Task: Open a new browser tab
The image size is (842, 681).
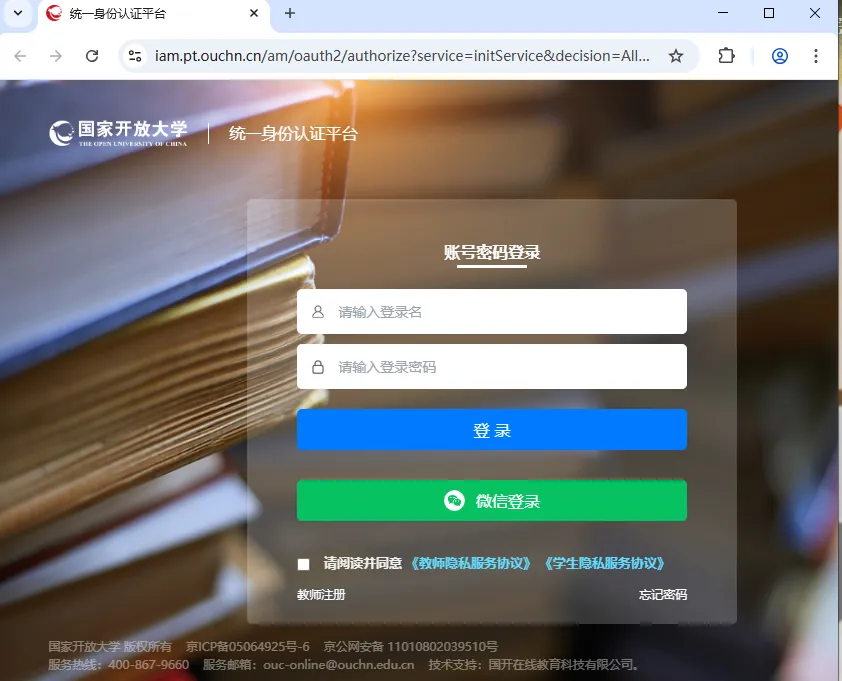Action: [x=290, y=13]
